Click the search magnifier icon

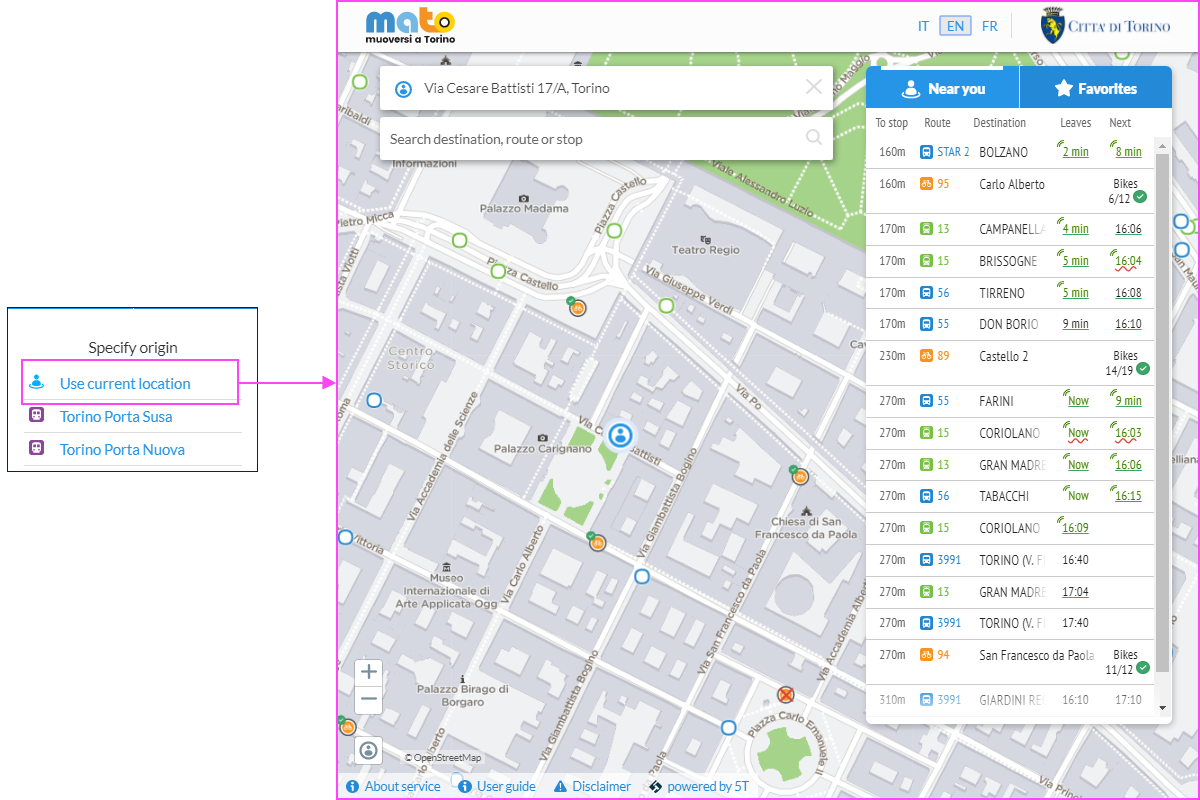[x=814, y=138]
